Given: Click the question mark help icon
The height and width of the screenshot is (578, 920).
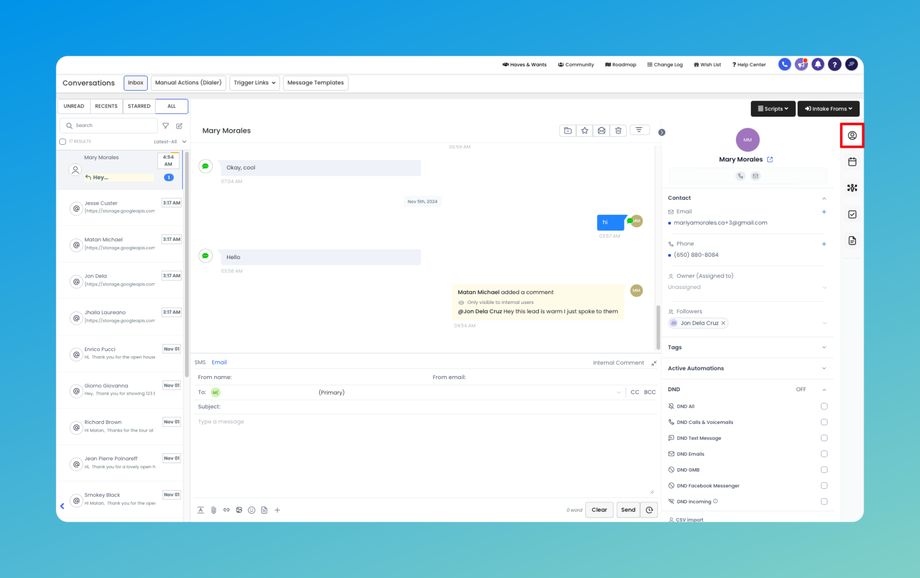Looking at the screenshot, I should click(x=834, y=65).
